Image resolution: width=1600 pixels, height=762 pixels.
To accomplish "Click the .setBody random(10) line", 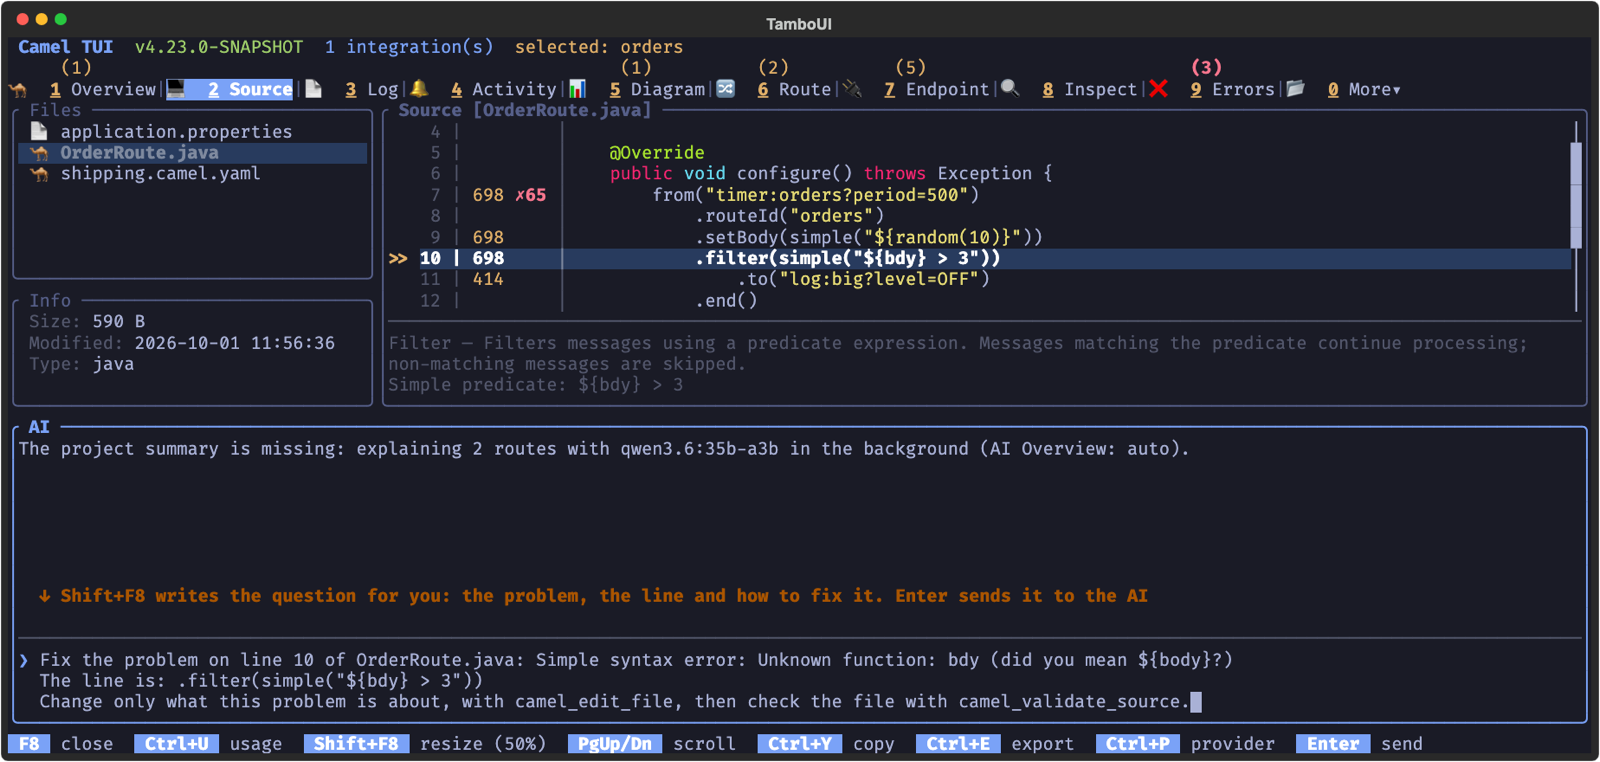I will [x=869, y=237].
